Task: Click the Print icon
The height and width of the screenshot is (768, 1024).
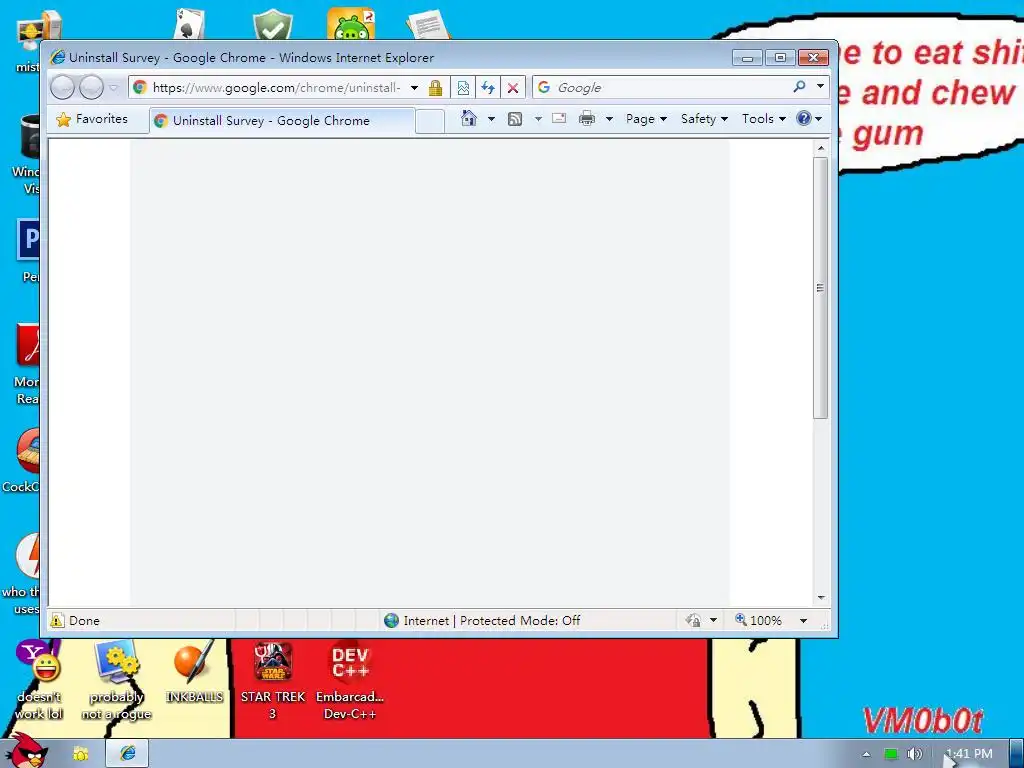Action: click(587, 118)
